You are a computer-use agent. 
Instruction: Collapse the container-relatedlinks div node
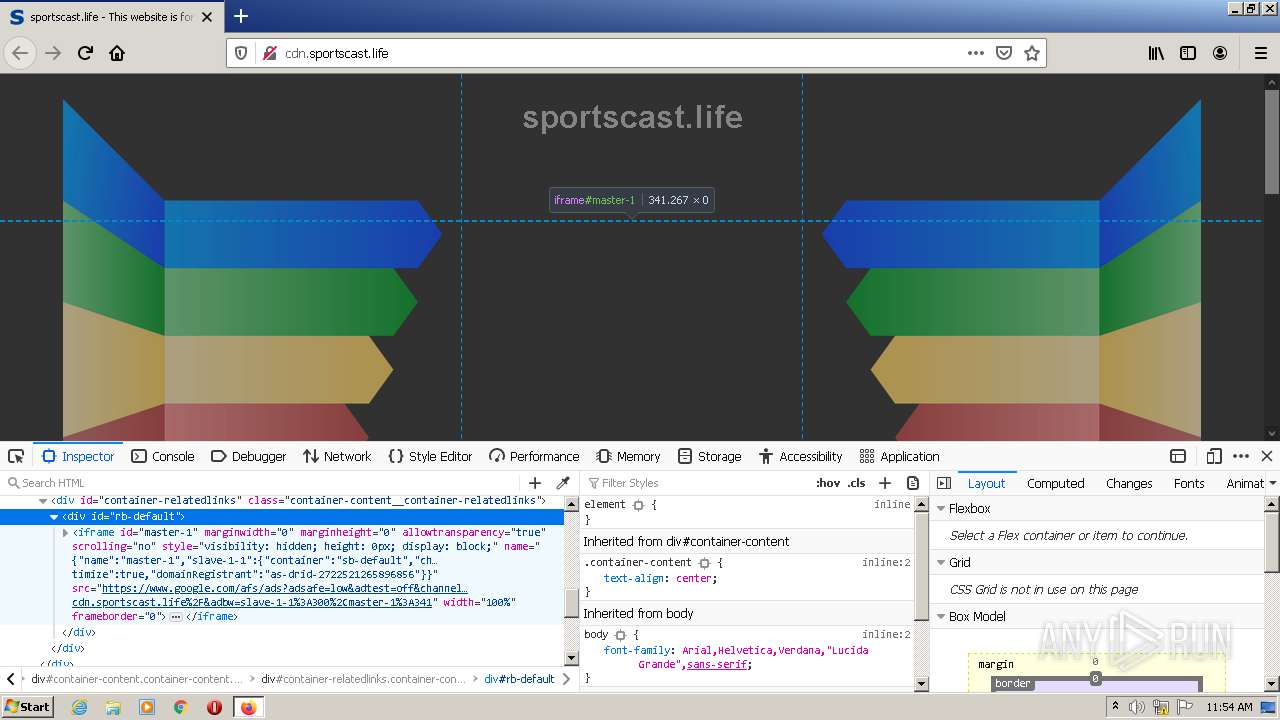(43, 501)
